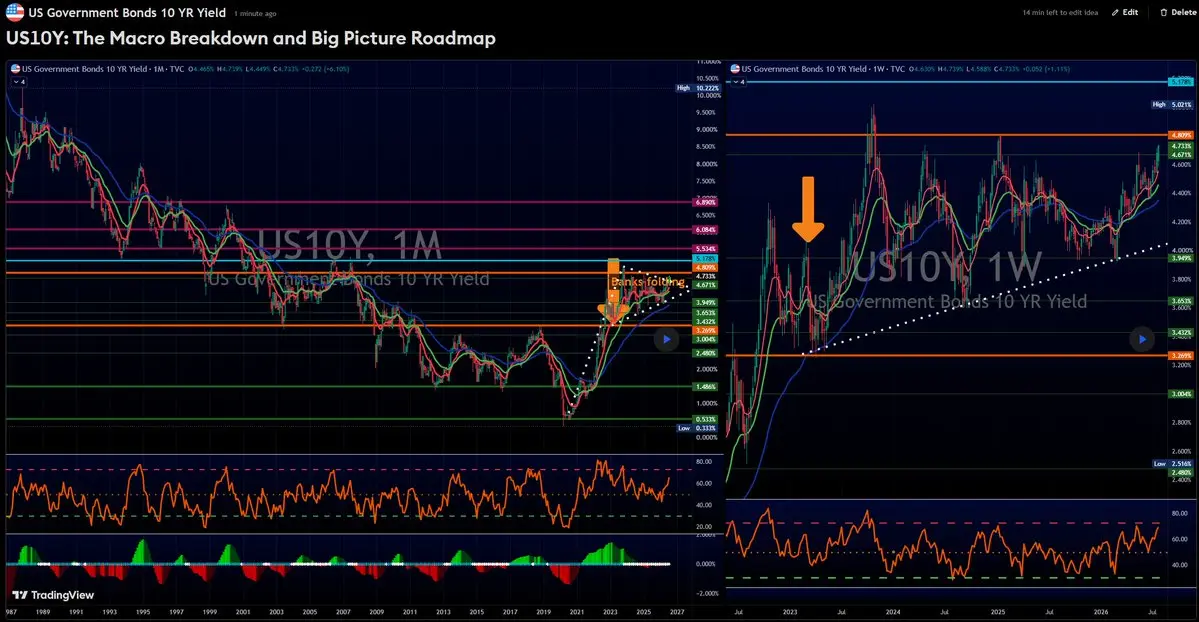
Task: Expand the indicator legend '4' on the 1M chart
Action: click(x=18, y=82)
